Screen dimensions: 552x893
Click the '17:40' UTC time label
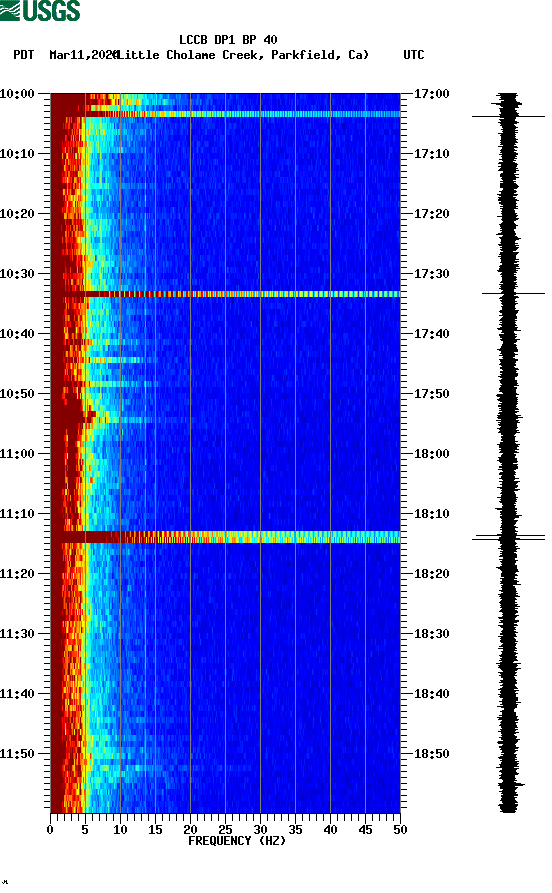[x=432, y=334]
